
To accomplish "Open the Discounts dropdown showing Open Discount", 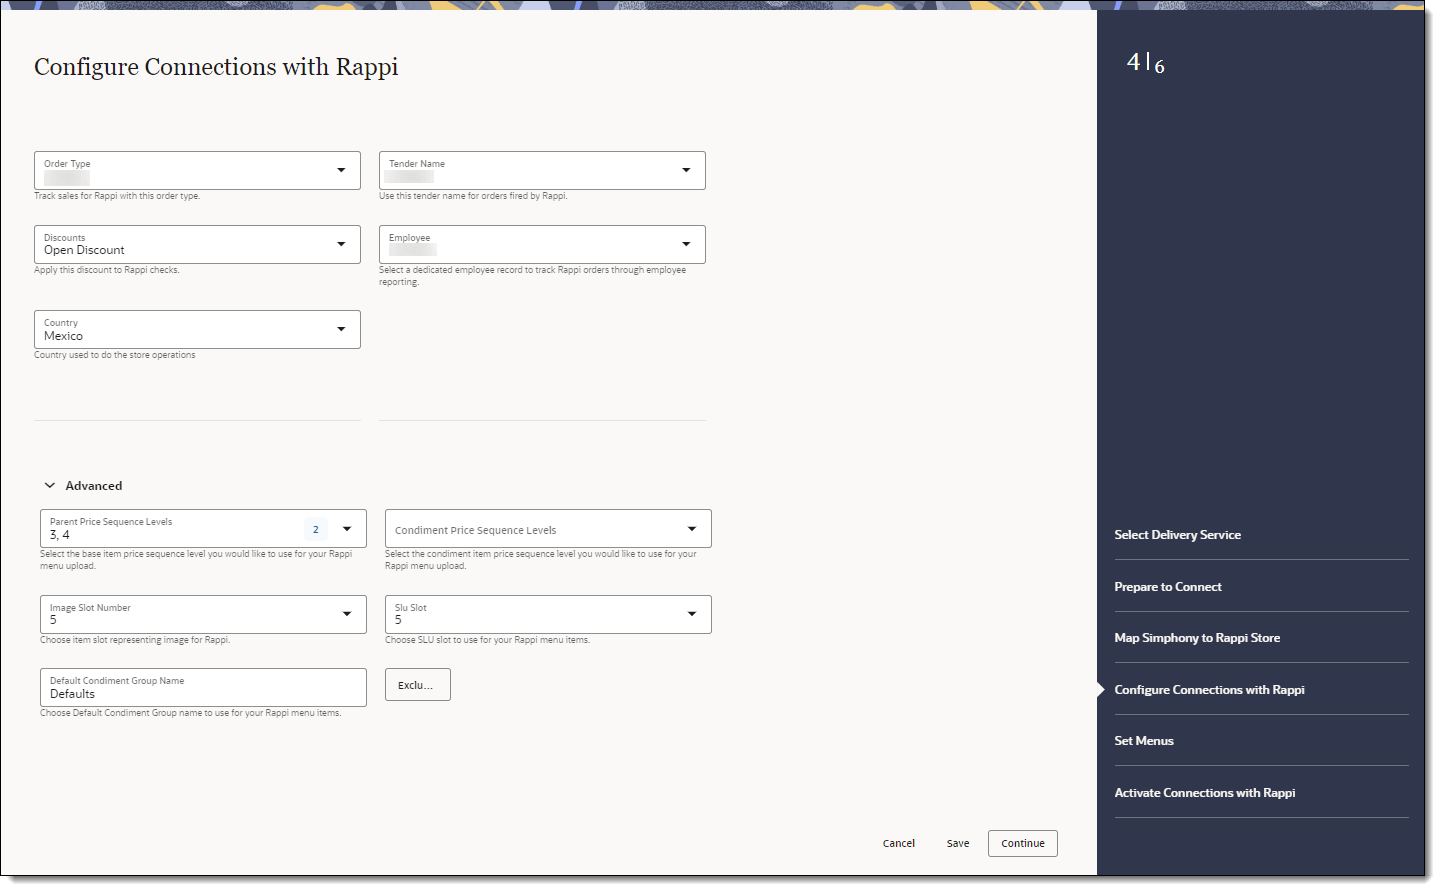I will 197,244.
